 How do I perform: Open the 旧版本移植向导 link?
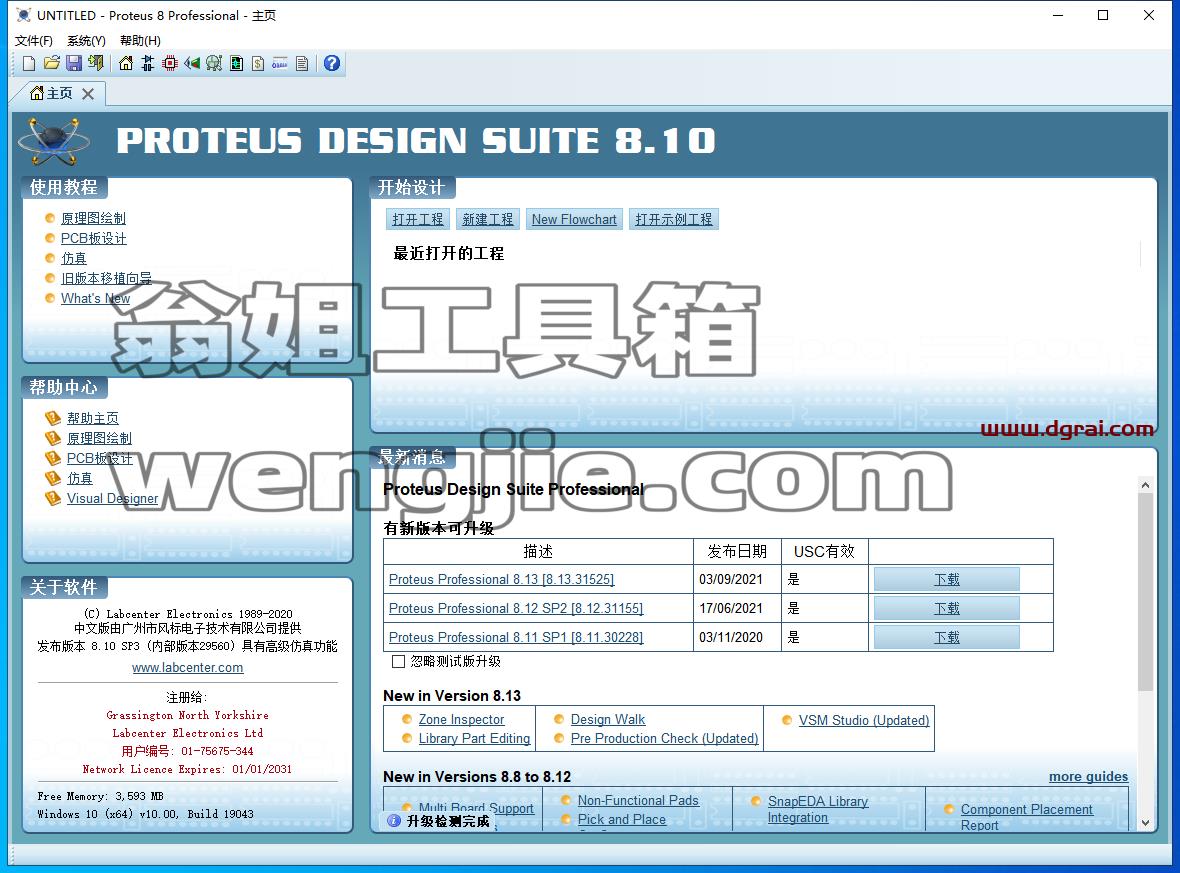106,278
